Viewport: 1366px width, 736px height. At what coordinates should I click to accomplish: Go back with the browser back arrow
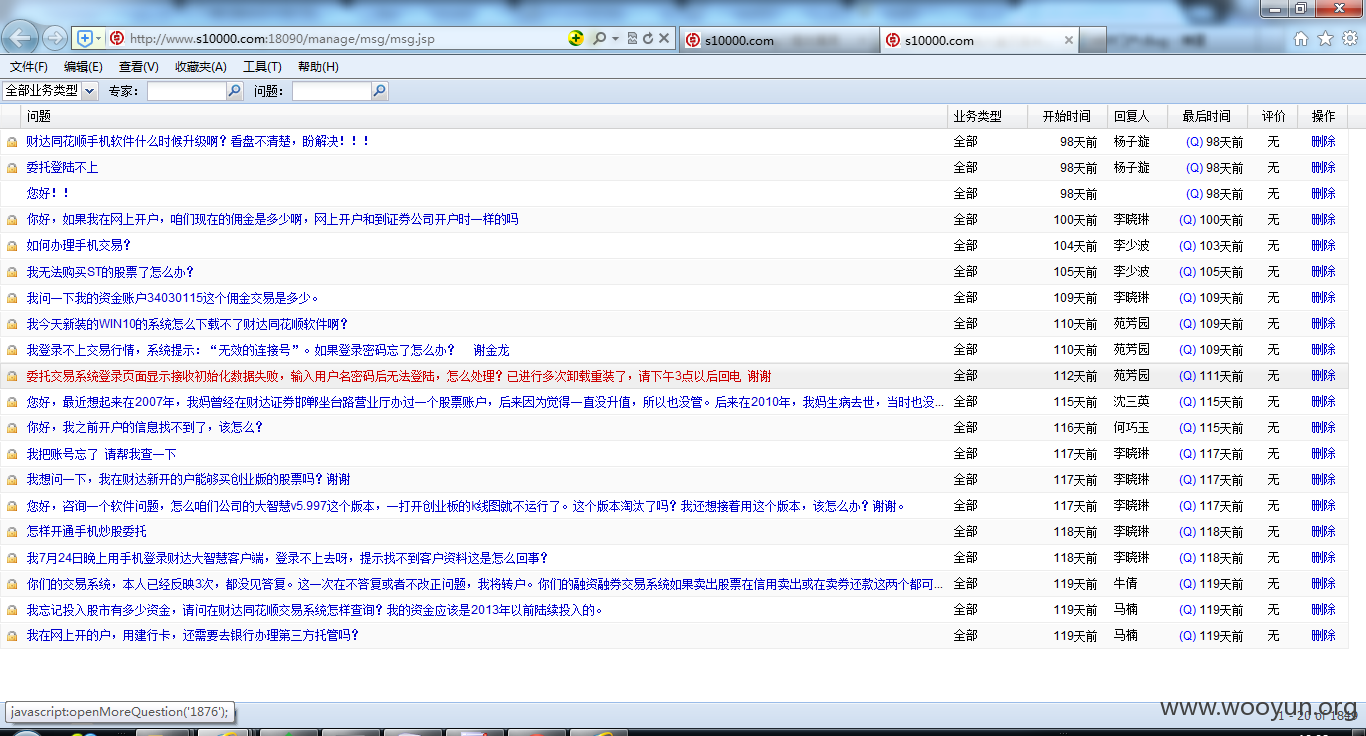tap(21, 38)
